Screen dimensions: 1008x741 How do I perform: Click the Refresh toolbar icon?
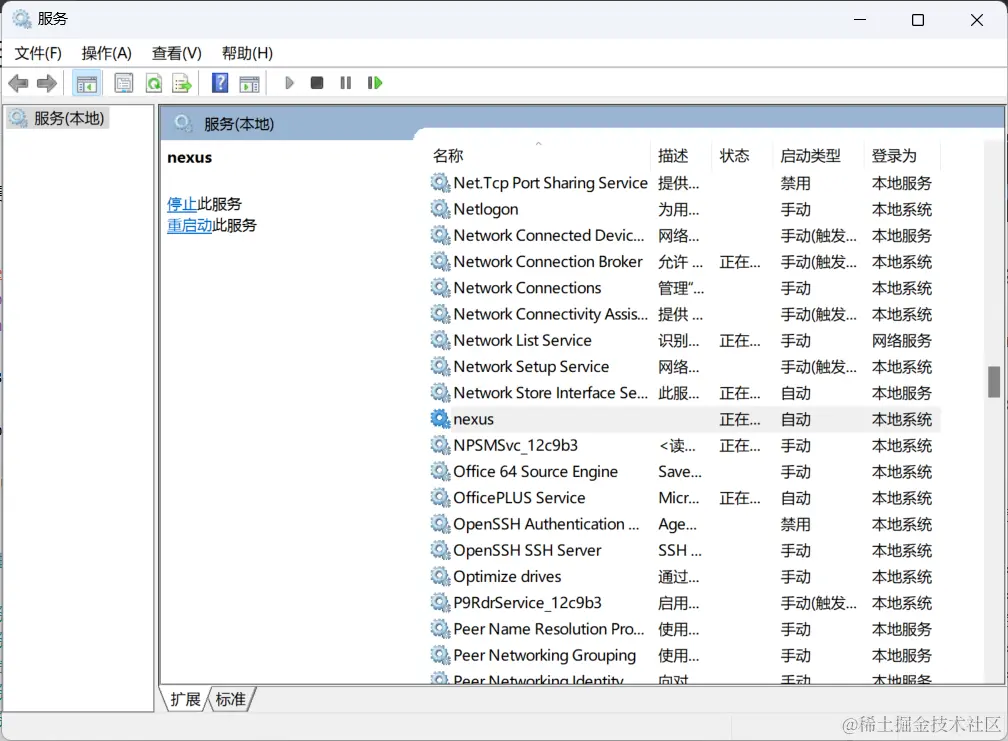pyautogui.click(x=154, y=83)
